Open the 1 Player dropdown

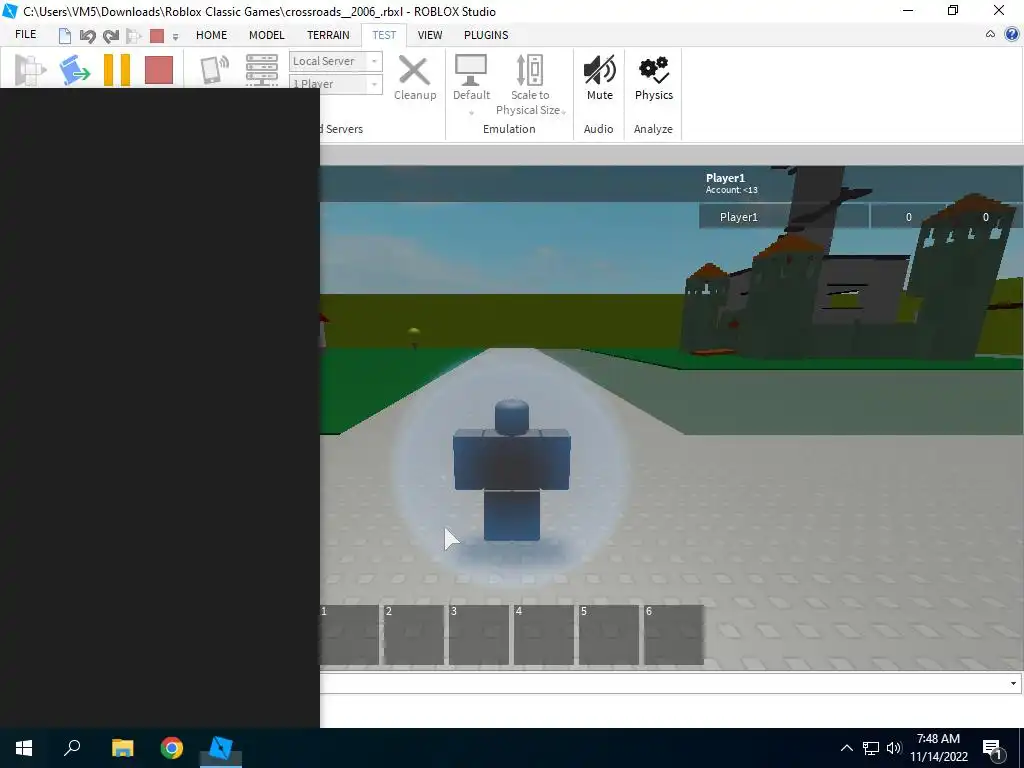point(336,84)
